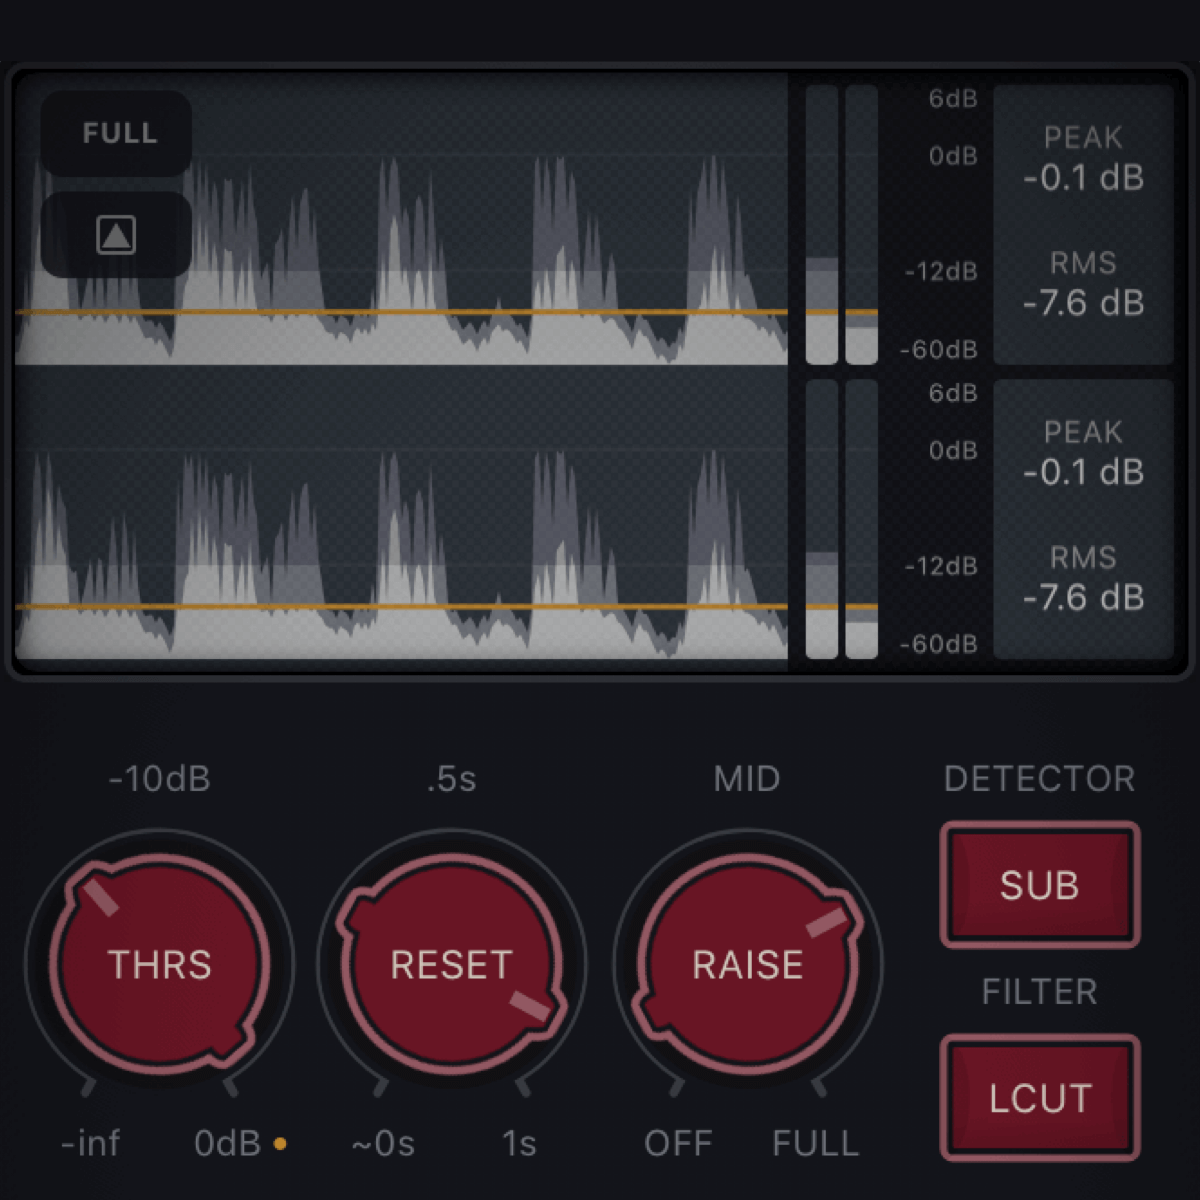The width and height of the screenshot is (1200, 1200).
Task: Click the upper channel RMS readout
Action: point(1083,285)
